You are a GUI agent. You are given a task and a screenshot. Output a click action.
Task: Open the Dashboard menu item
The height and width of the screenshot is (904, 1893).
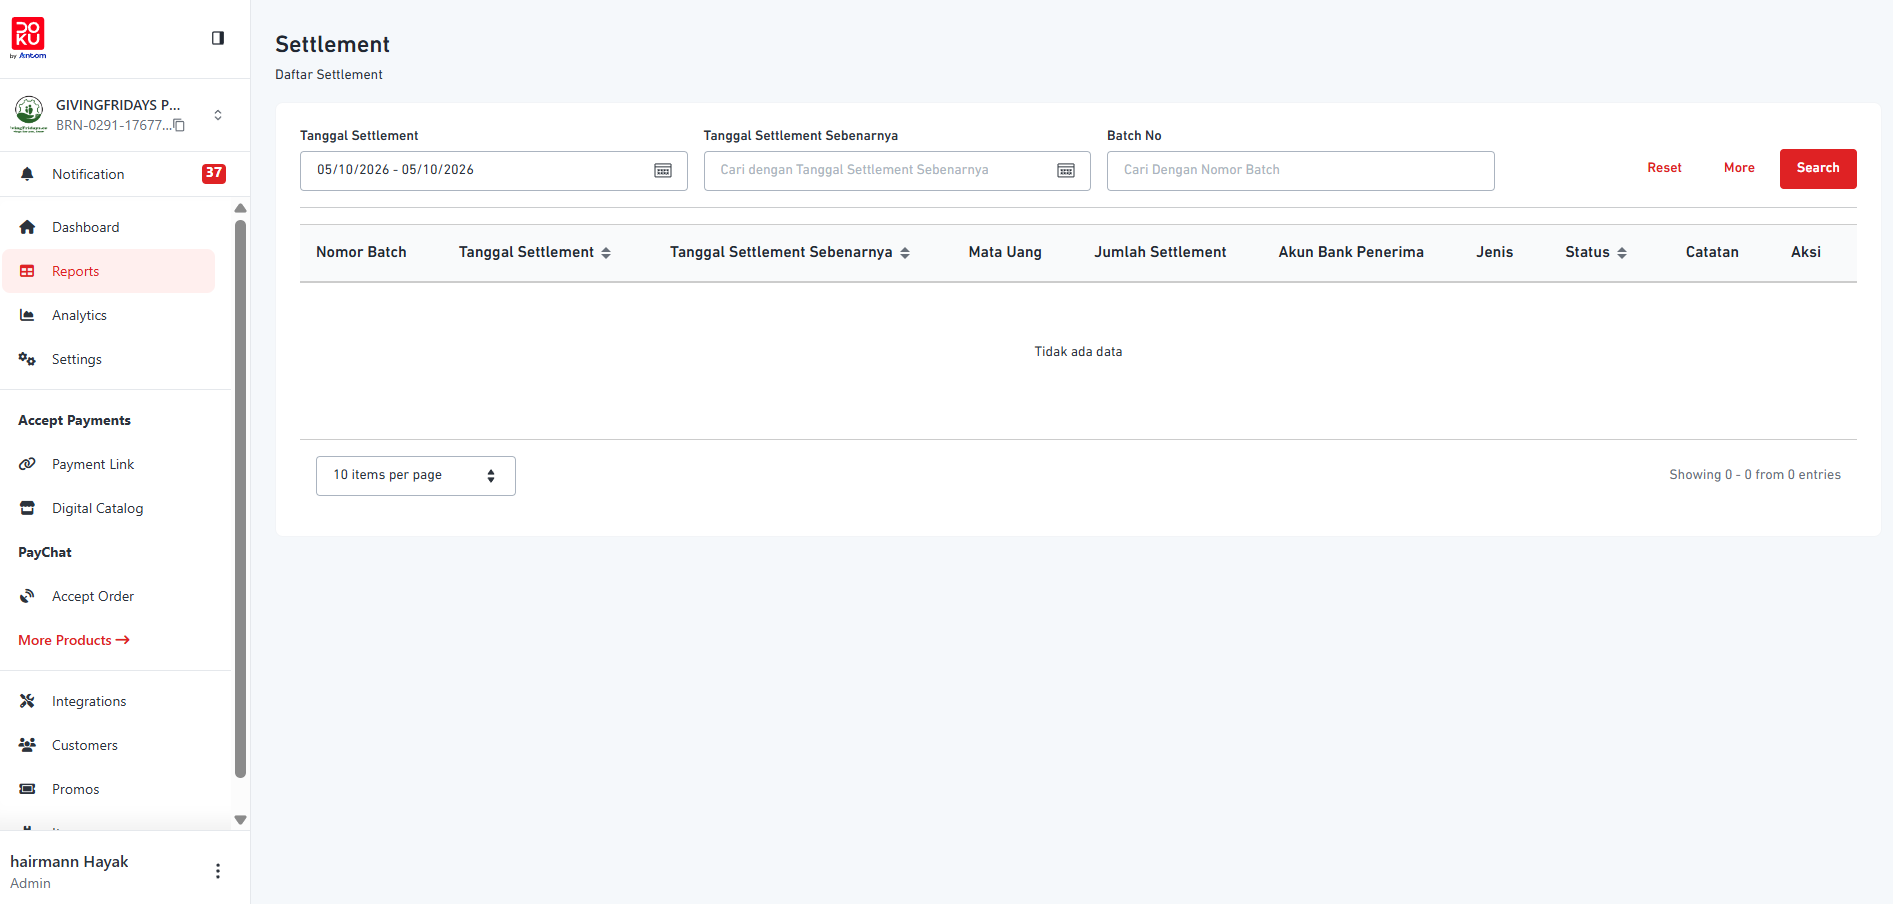tap(109, 227)
